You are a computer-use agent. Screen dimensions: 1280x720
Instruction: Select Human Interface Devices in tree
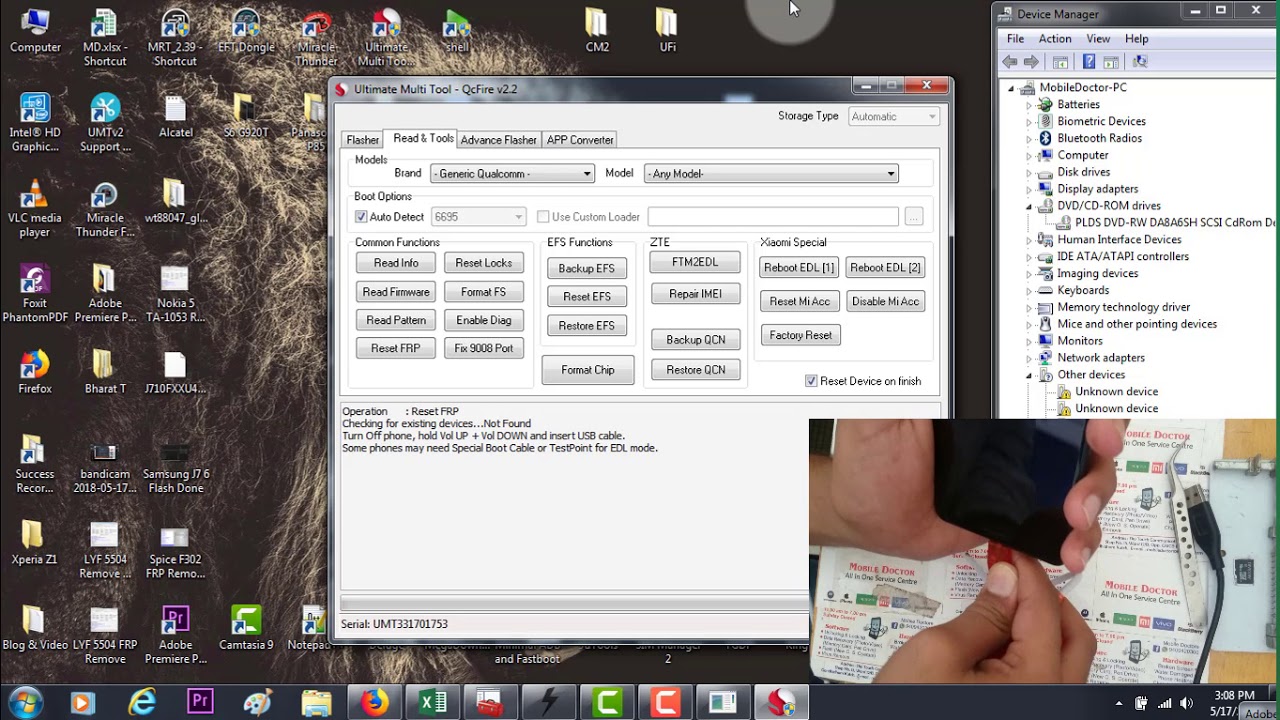[x=1119, y=240]
